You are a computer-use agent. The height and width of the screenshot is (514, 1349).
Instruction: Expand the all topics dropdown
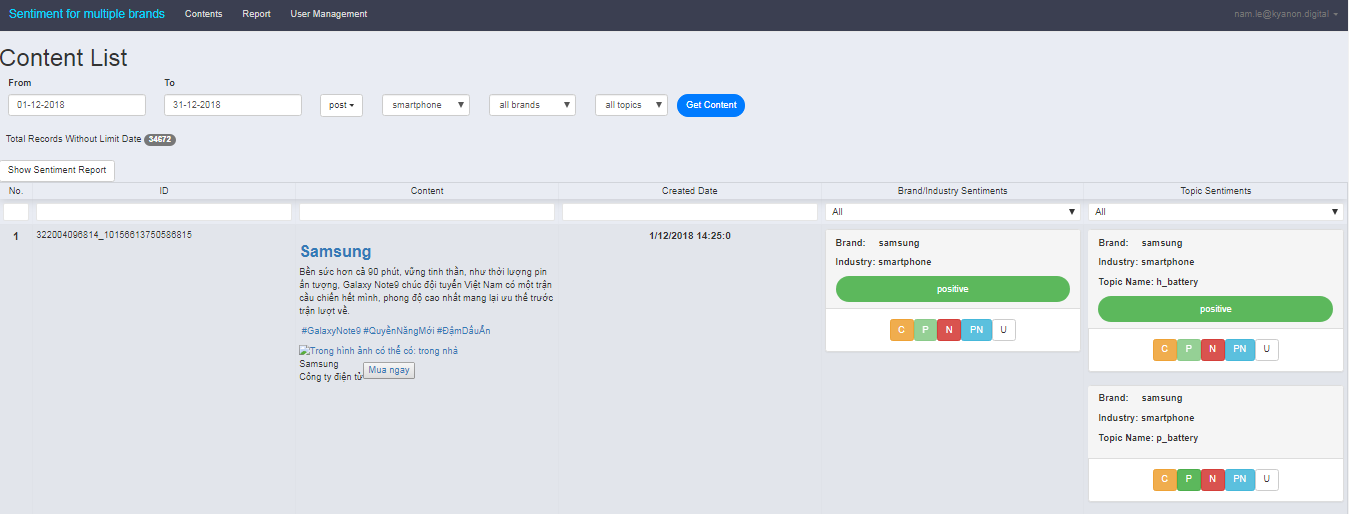pyautogui.click(x=631, y=105)
